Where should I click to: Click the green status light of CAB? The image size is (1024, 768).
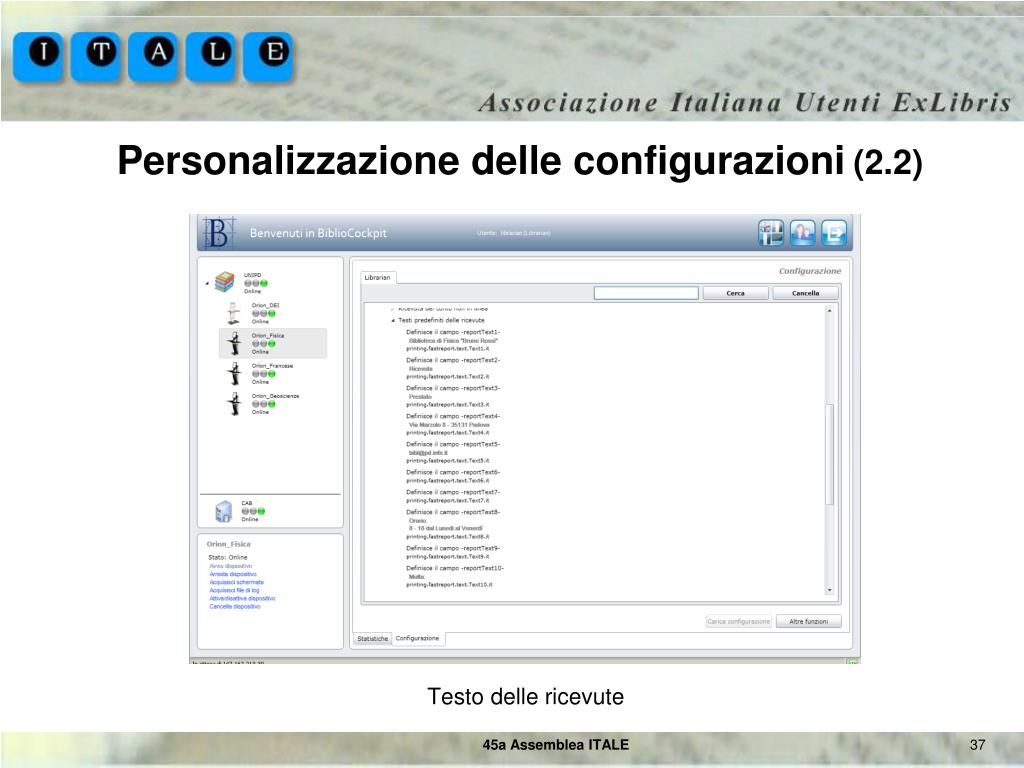point(261,511)
